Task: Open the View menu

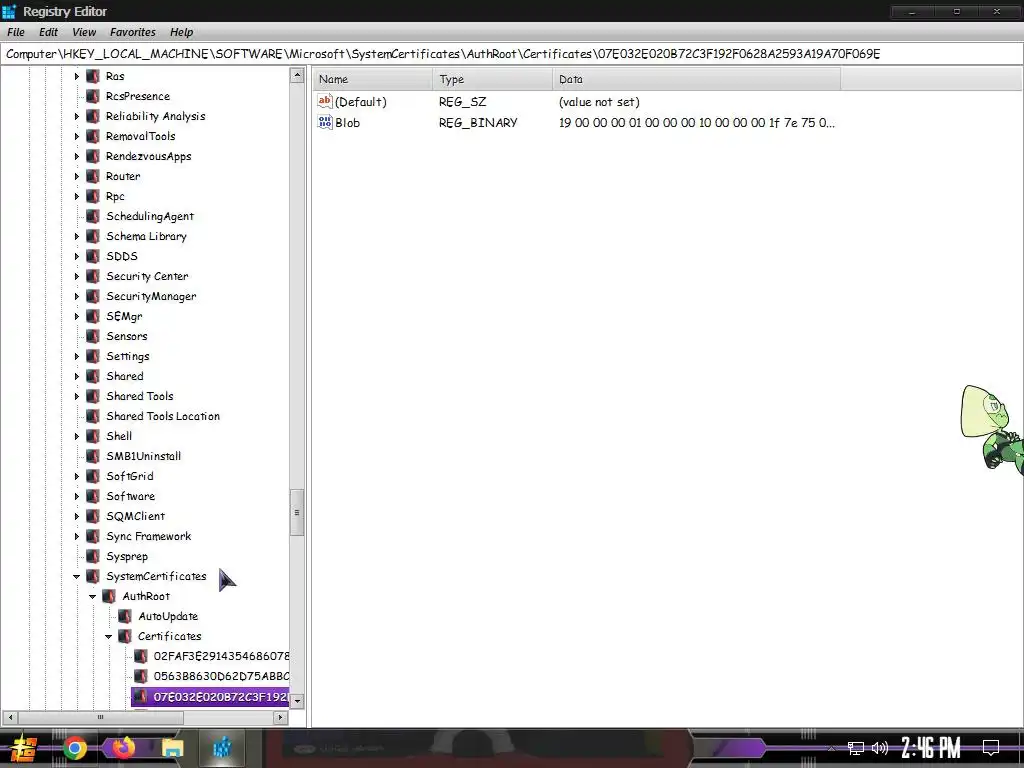Action: pos(84,32)
